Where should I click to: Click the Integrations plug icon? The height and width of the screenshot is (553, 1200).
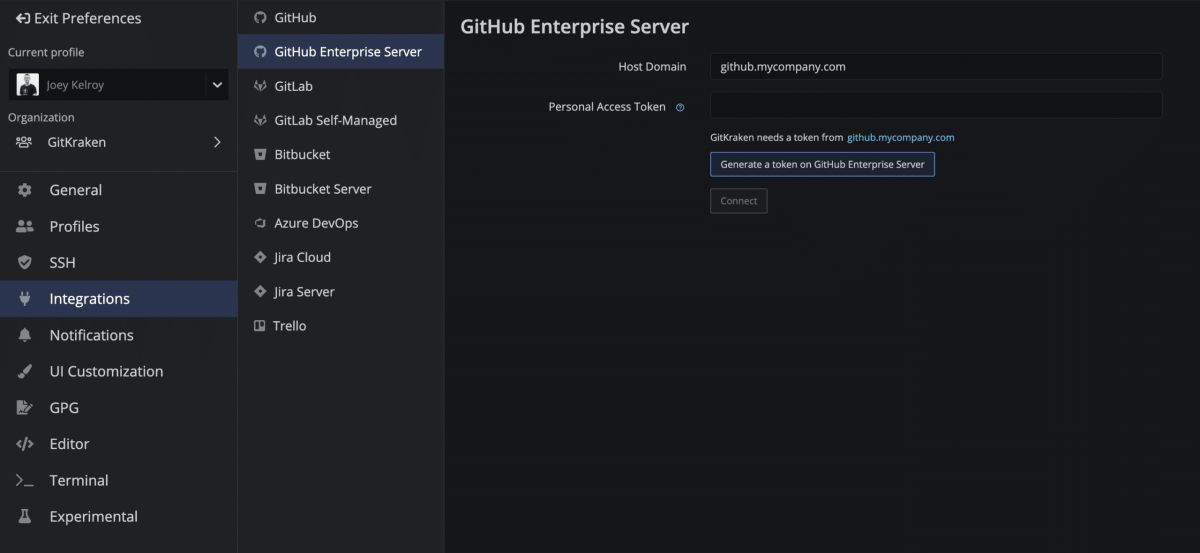pyautogui.click(x=25, y=298)
